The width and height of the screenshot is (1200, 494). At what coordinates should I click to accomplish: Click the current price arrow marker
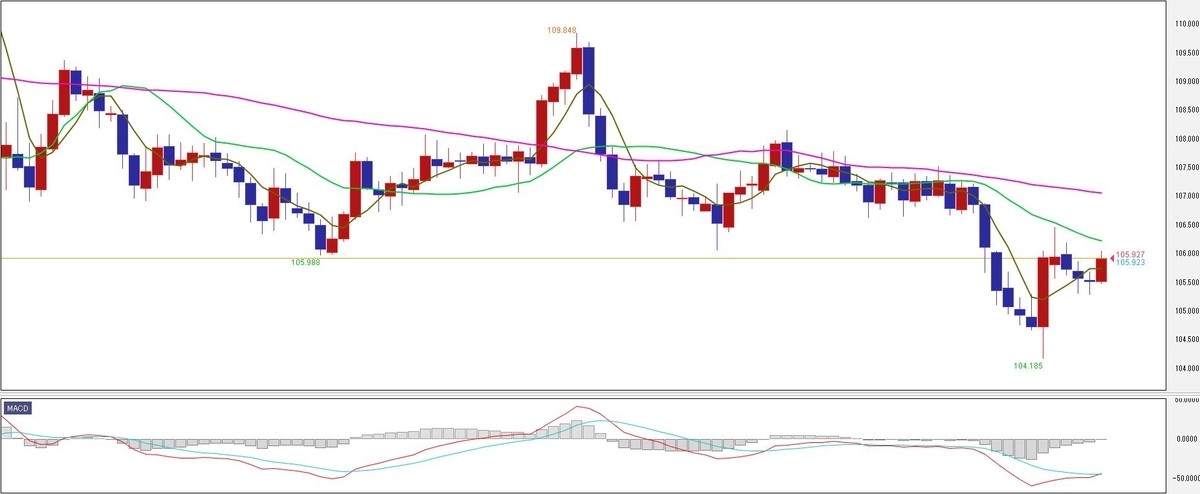pyautogui.click(x=1113, y=257)
